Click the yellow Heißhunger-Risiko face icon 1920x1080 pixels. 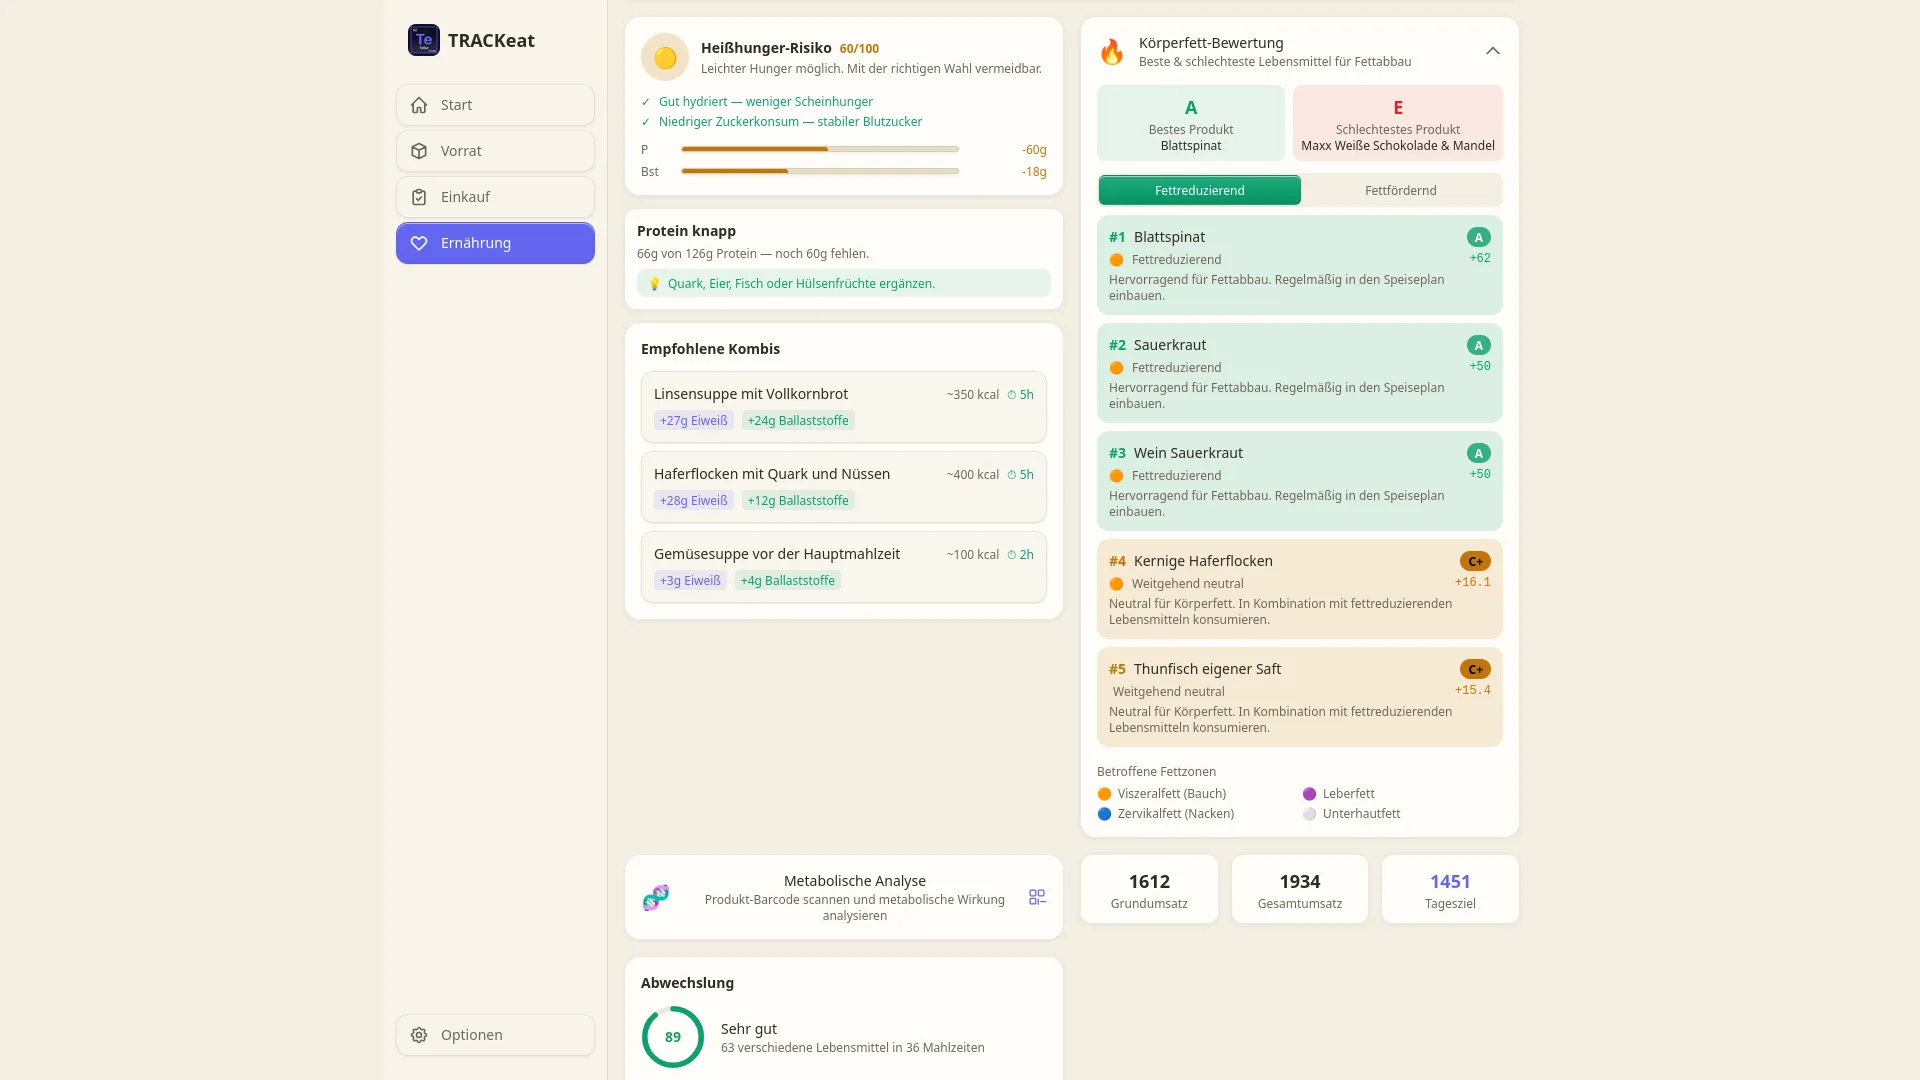tap(665, 58)
